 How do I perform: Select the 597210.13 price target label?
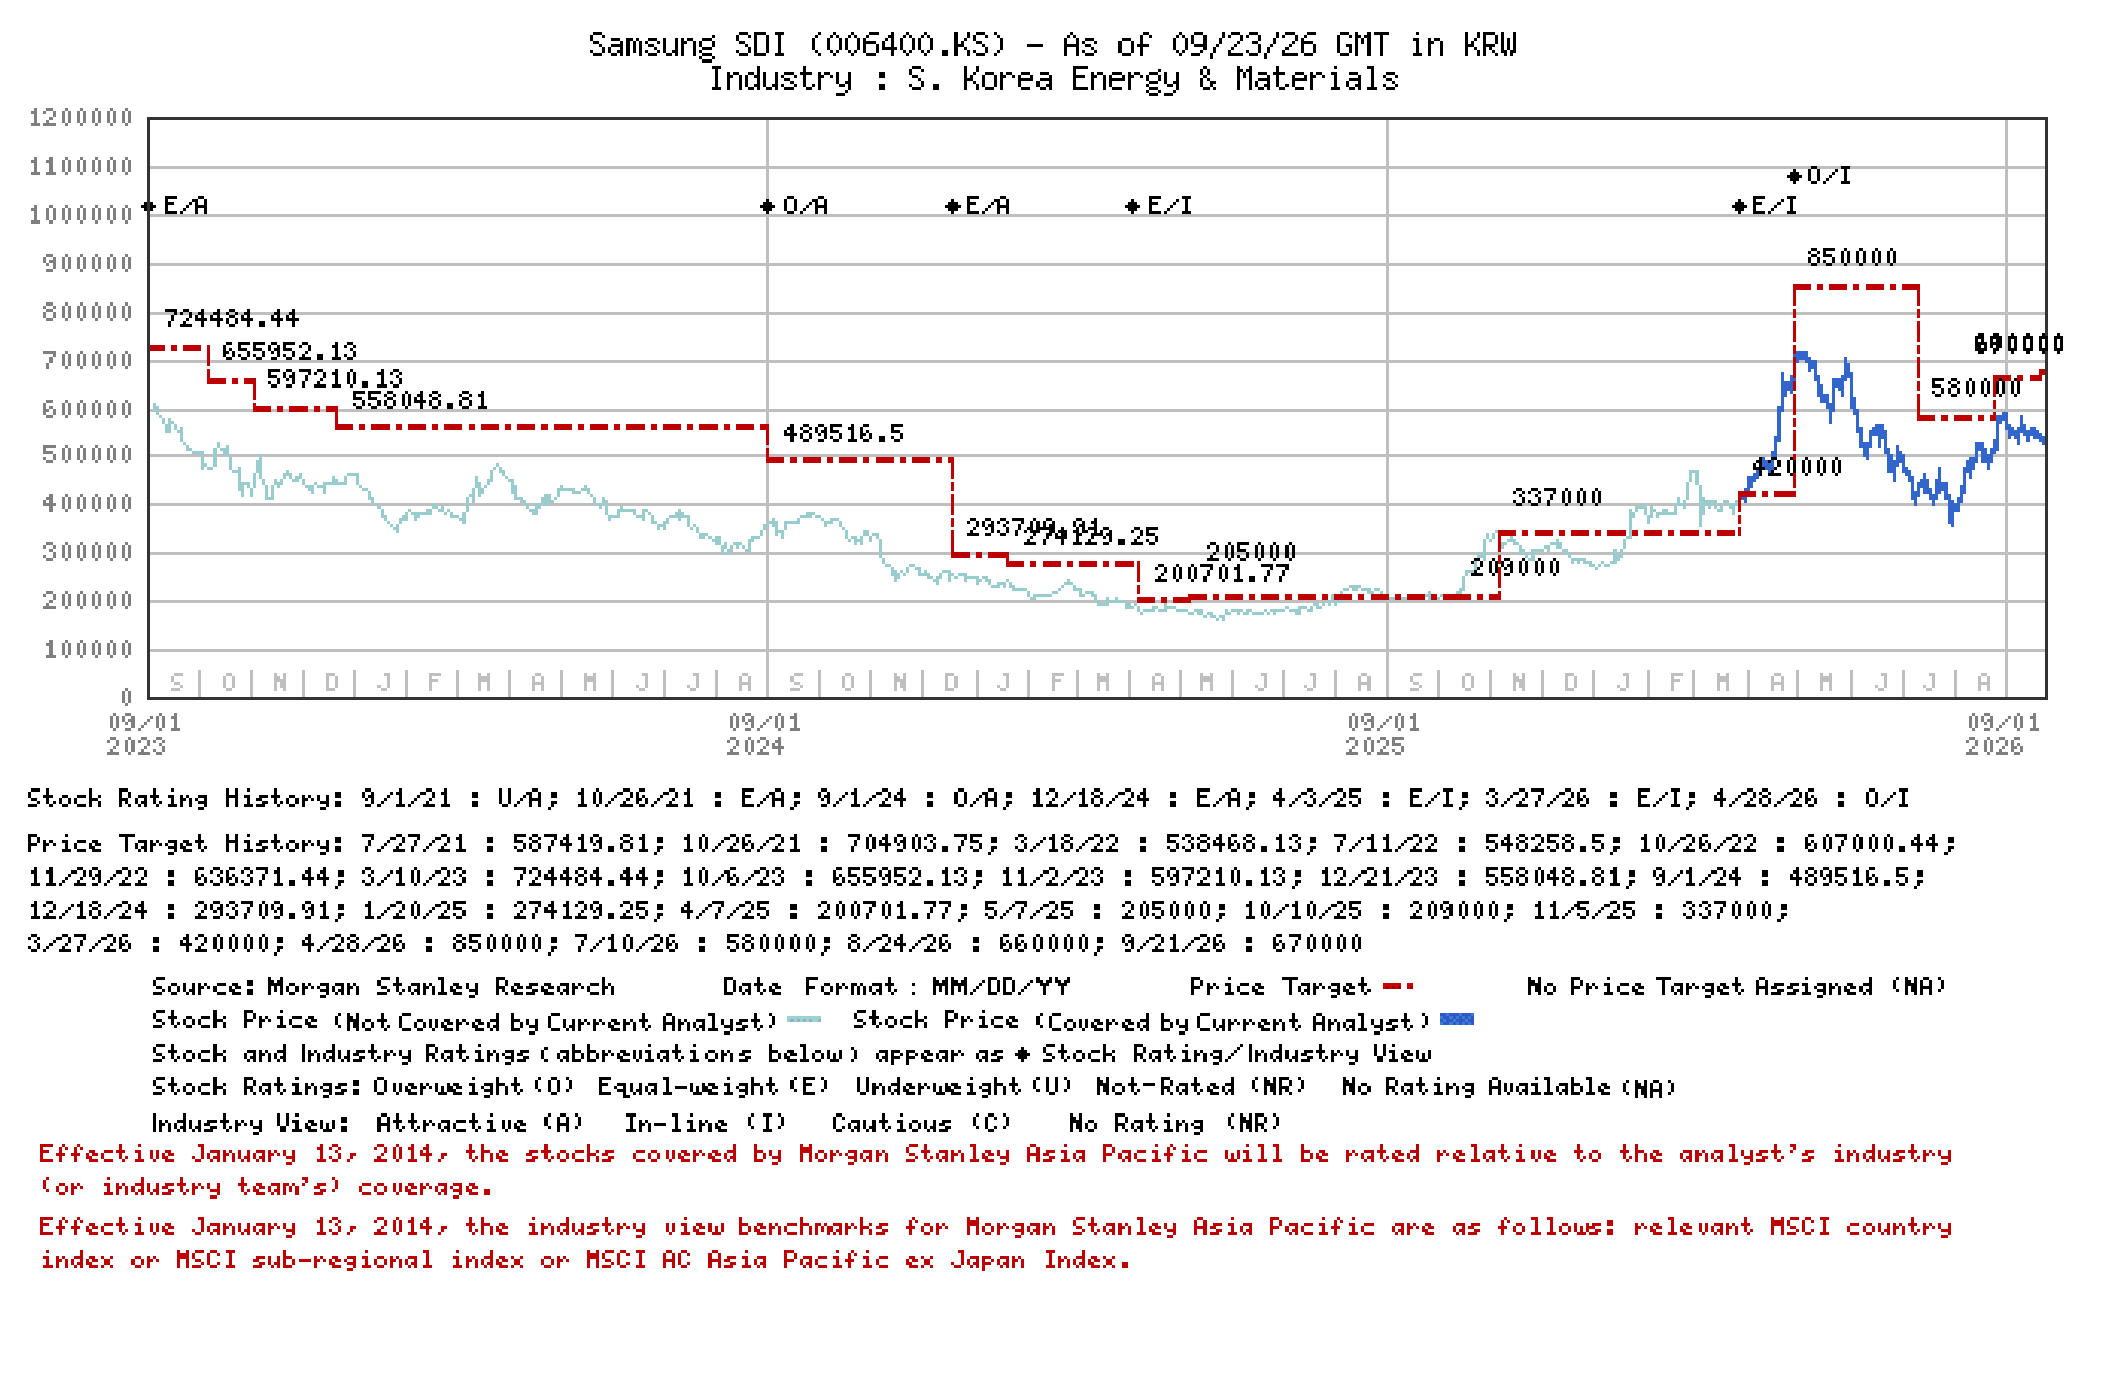334,378
